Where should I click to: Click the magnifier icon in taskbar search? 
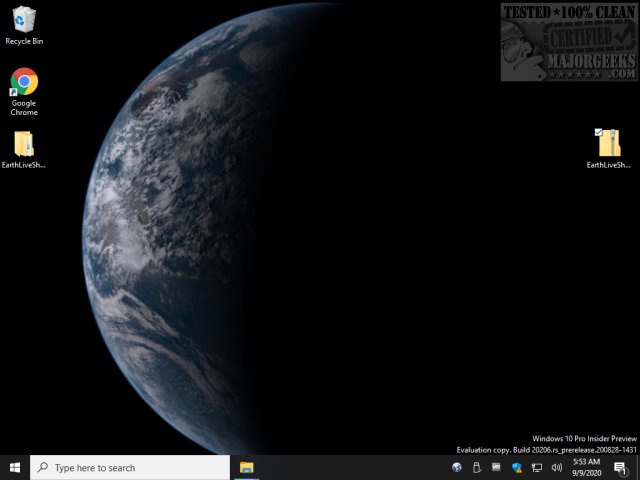click(42, 467)
